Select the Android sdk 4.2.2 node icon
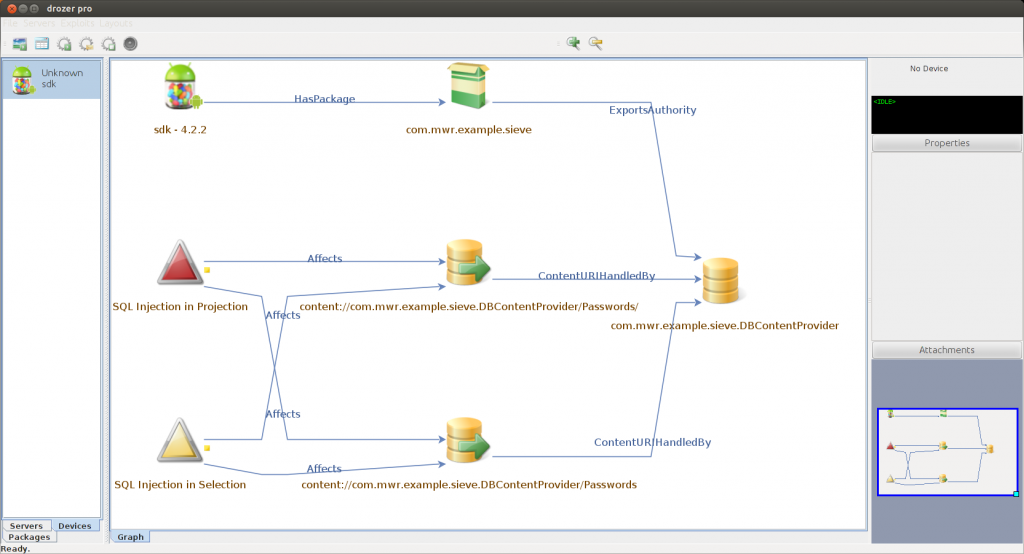The image size is (1024, 554). (182, 86)
